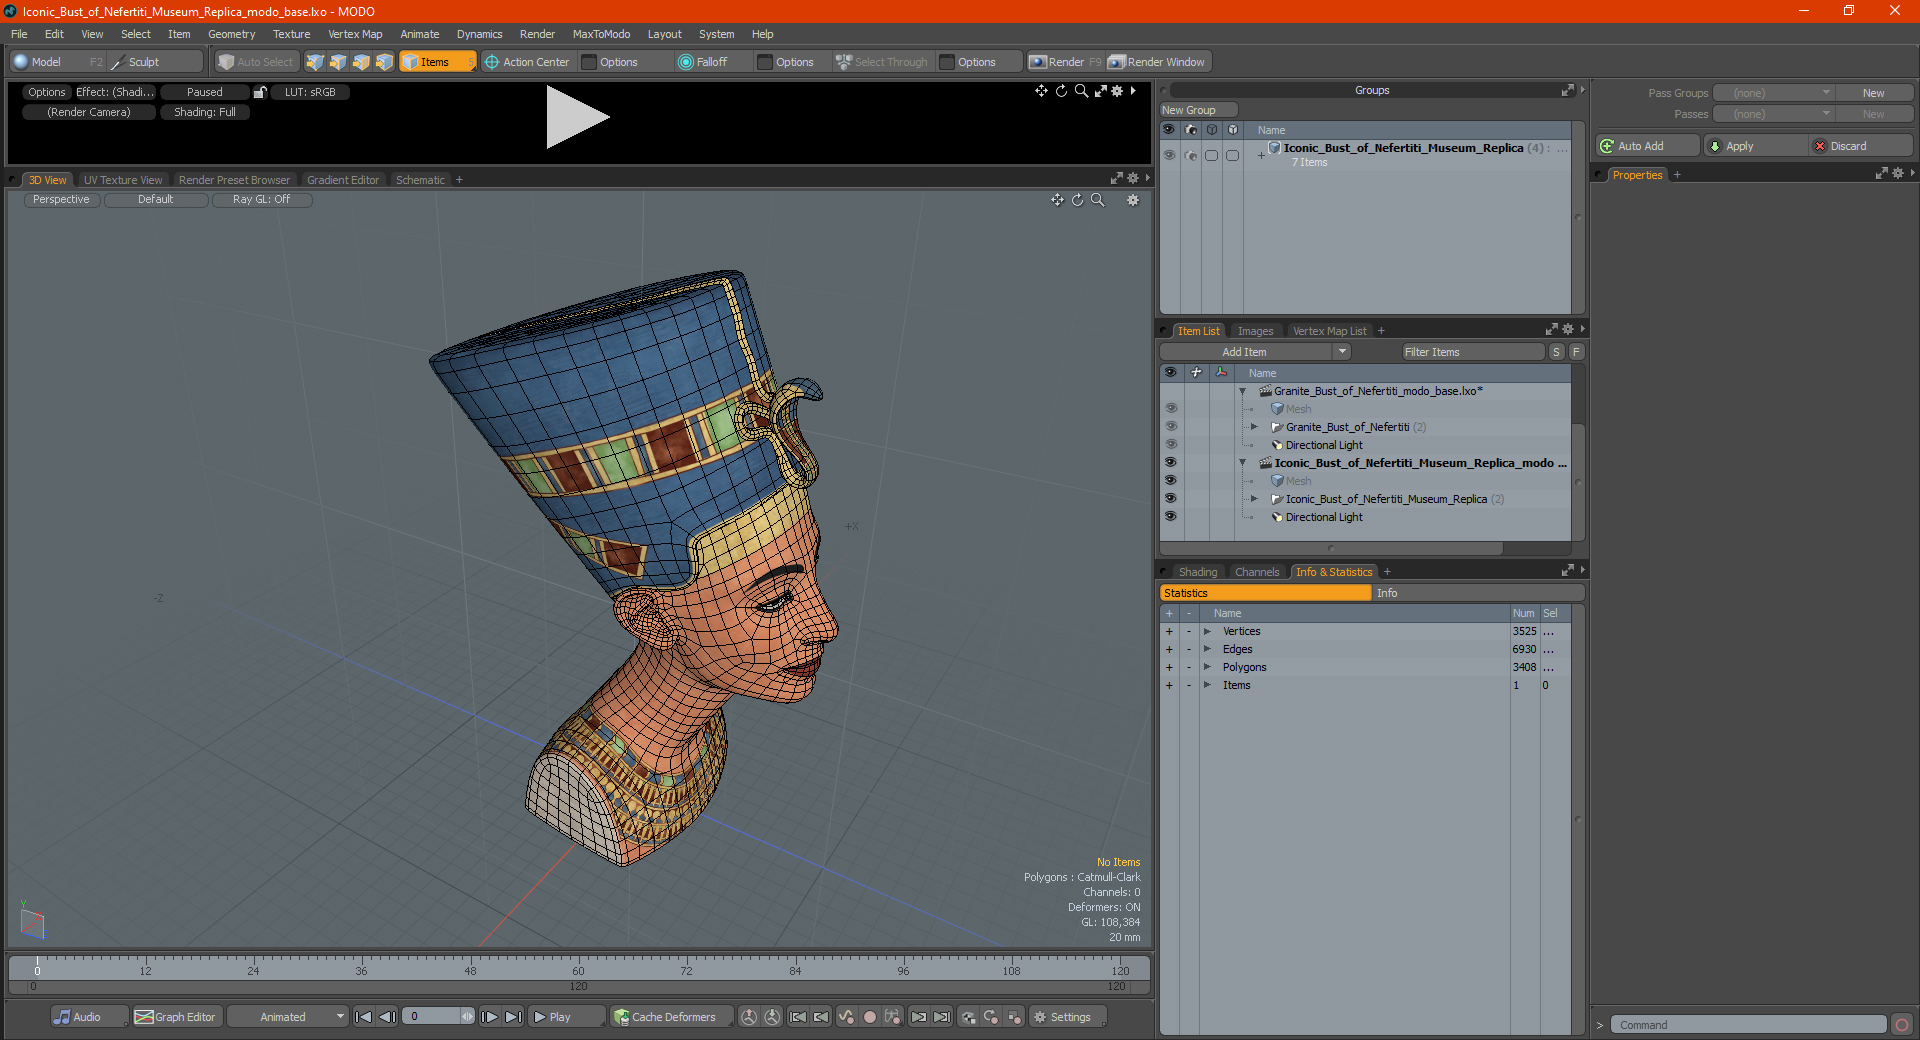Click the 3D viewport zoom magnifier icon
1920x1040 pixels.
pos(1097,200)
